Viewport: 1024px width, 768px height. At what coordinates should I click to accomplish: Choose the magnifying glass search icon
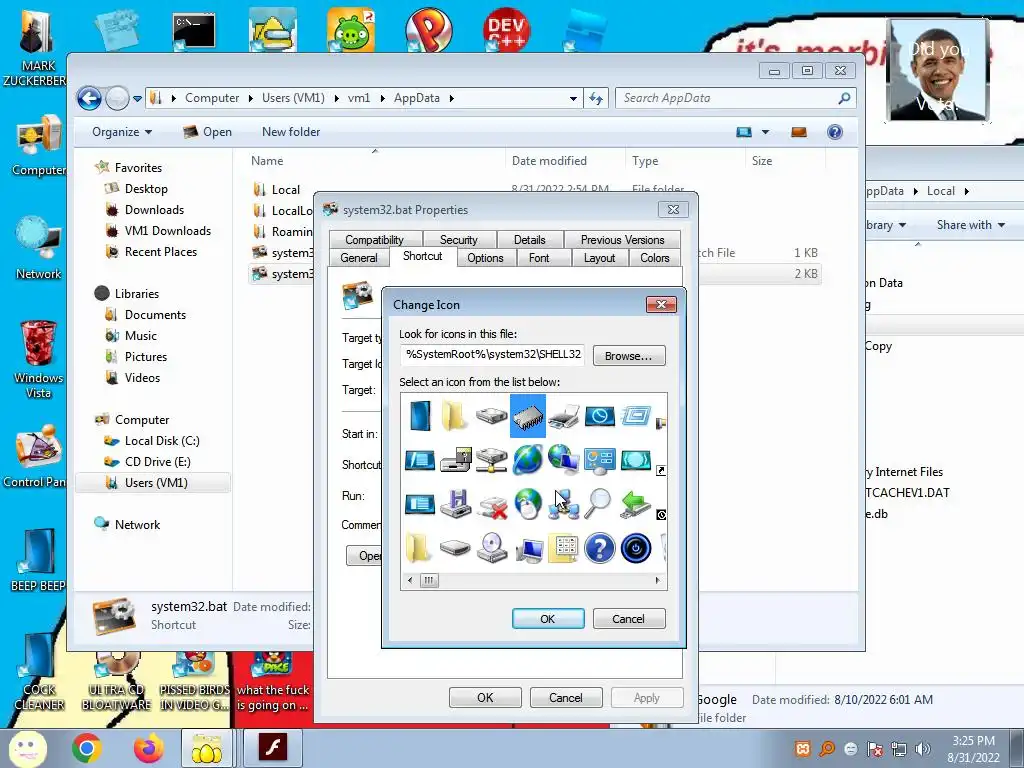tap(598, 504)
